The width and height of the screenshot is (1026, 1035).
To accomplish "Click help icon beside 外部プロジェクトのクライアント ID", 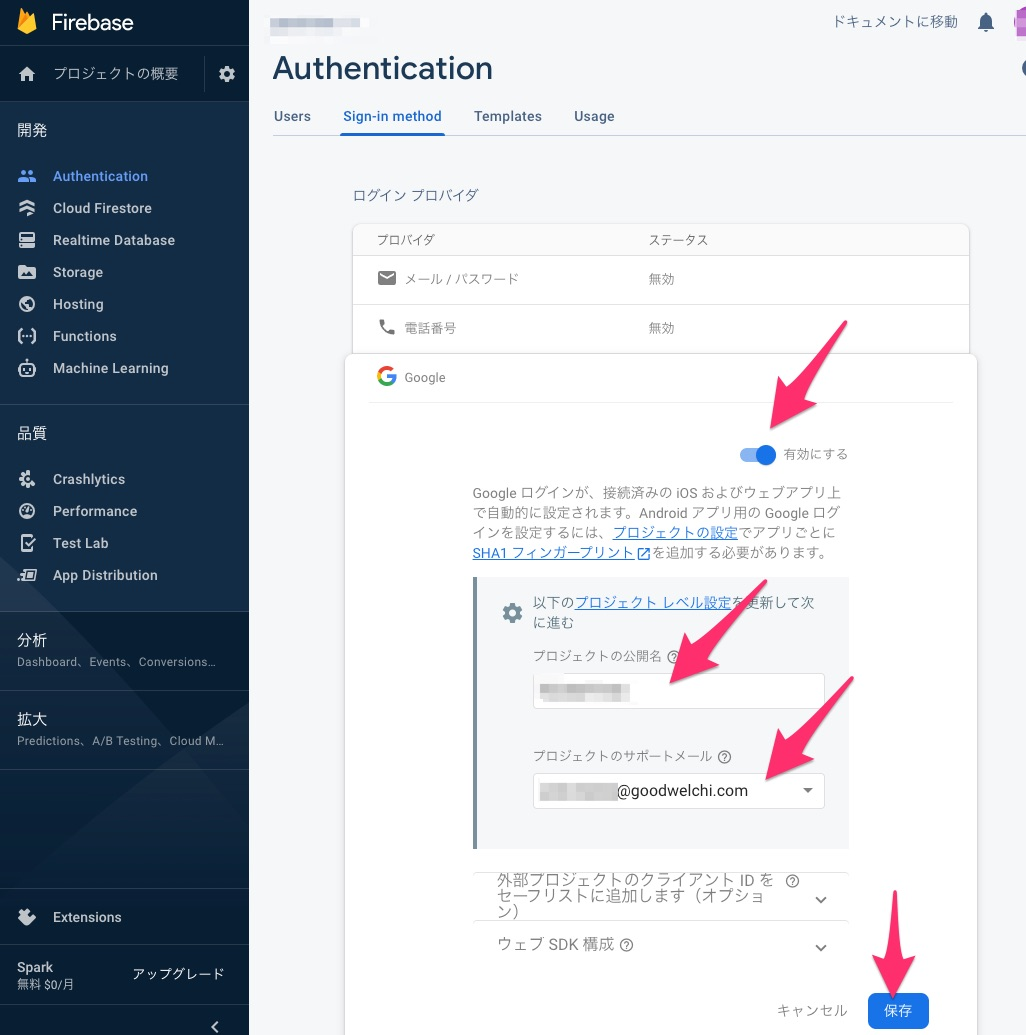I will tap(793, 881).
